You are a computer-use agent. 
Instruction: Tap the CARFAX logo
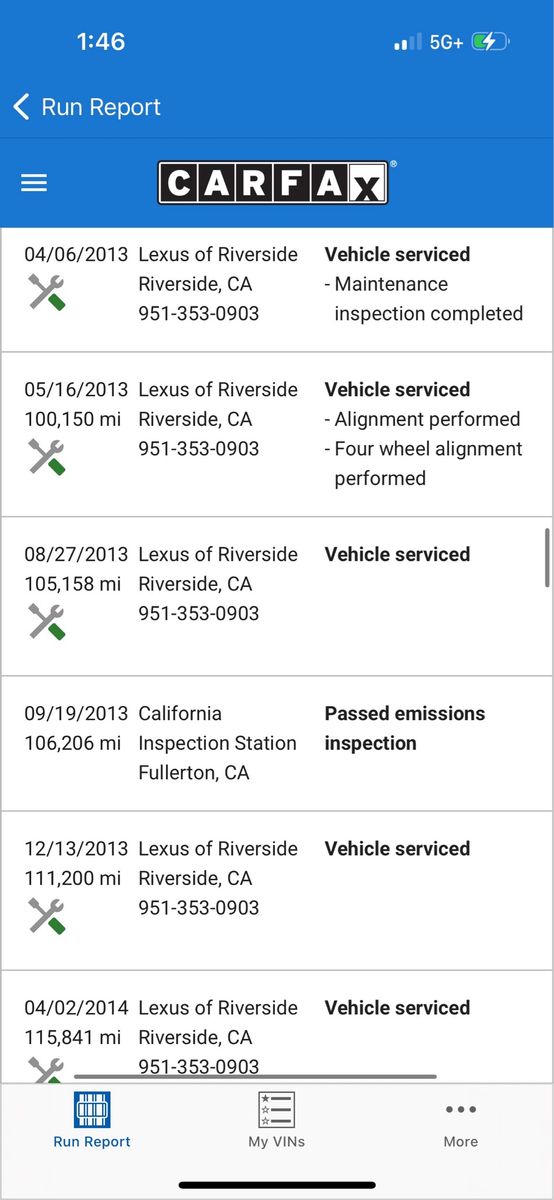coord(272,182)
